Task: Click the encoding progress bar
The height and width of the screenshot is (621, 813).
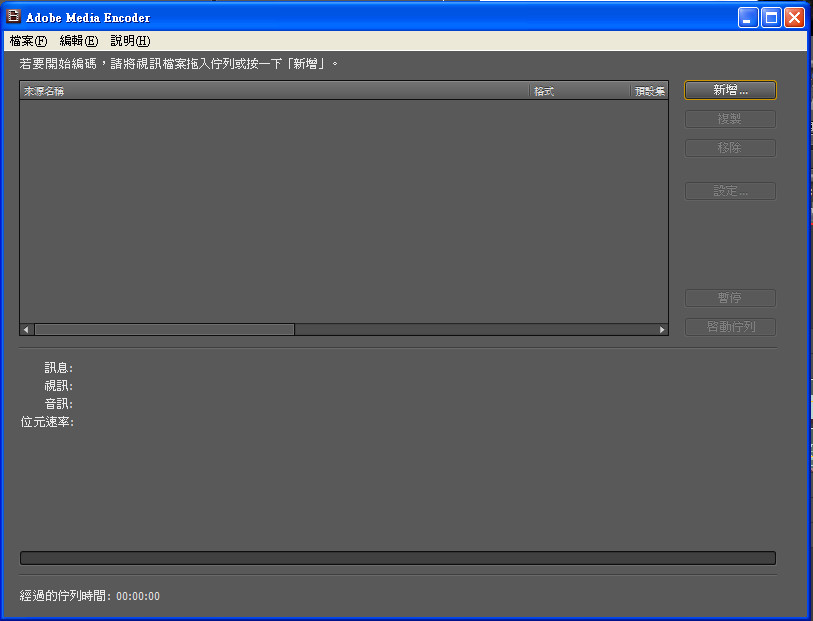Action: click(x=398, y=558)
